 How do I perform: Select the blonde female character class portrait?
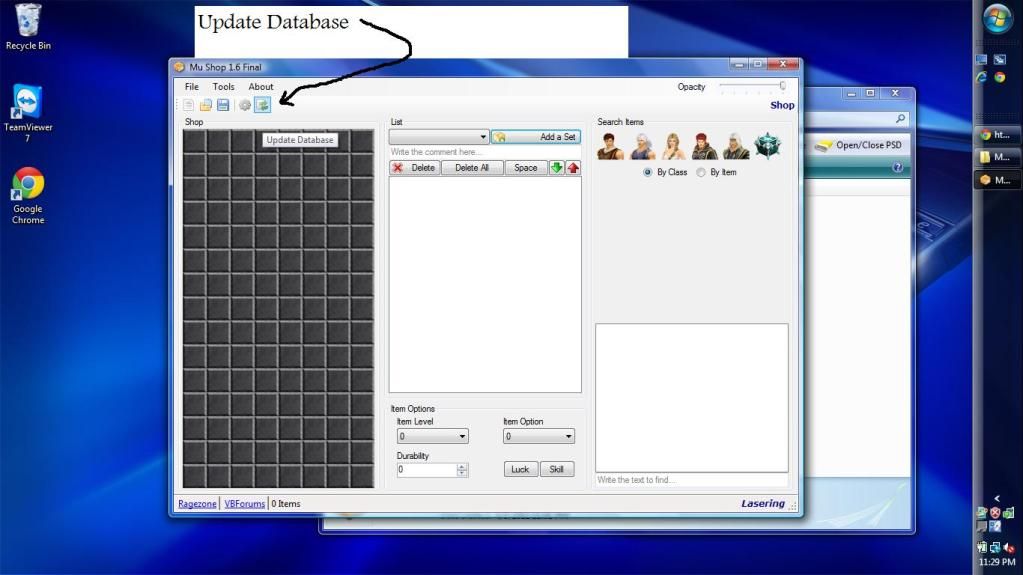click(674, 146)
